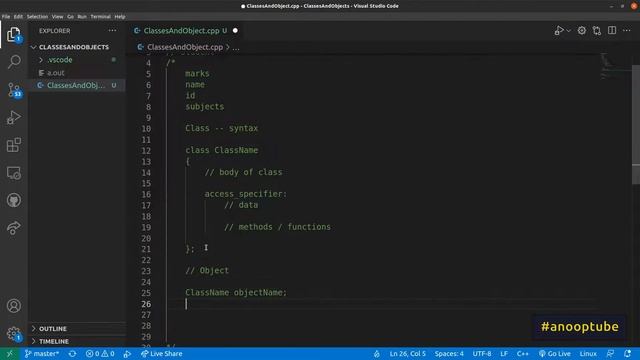Click the 'ClassName objectName;' line text
Image resolution: width=640 pixels, height=360 pixels.
pos(236,293)
